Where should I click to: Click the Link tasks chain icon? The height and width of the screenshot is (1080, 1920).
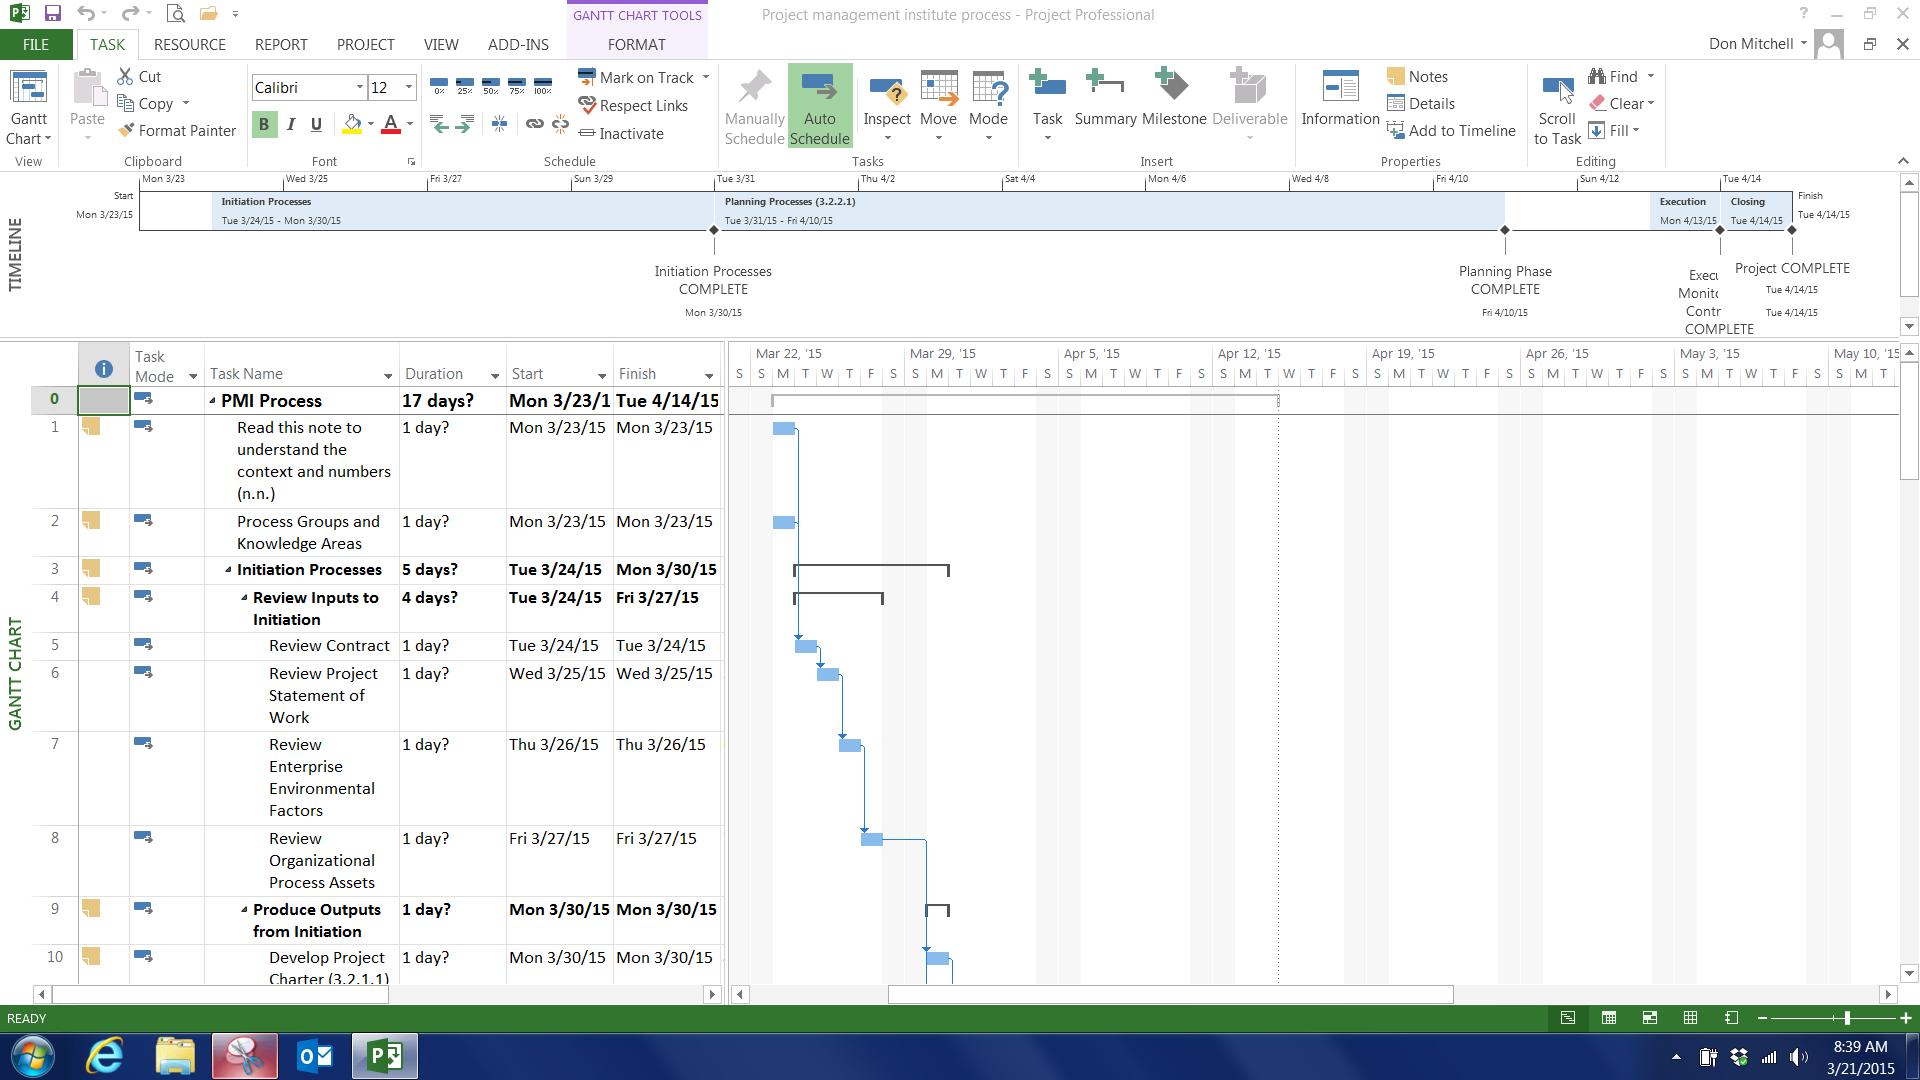coord(535,124)
